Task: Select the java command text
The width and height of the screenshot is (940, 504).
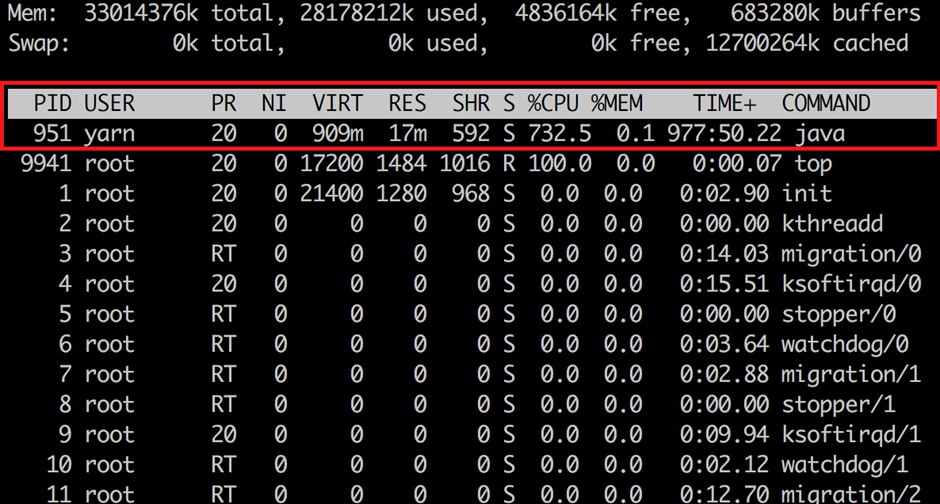Action: click(820, 134)
